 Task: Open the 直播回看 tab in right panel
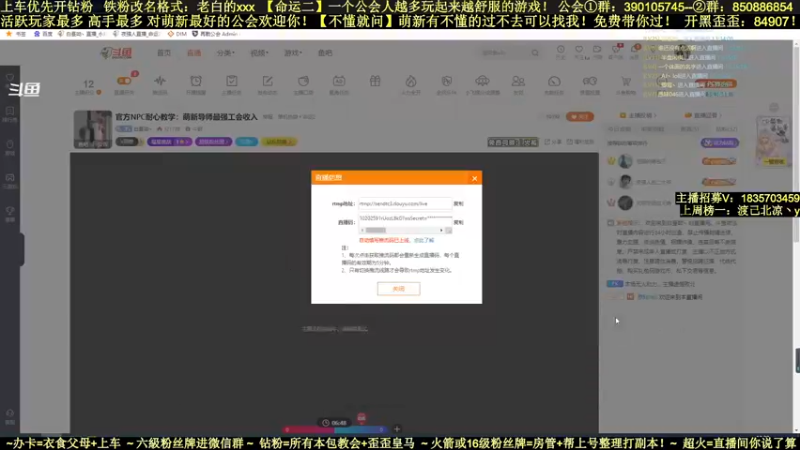pyautogui.click(x=704, y=116)
